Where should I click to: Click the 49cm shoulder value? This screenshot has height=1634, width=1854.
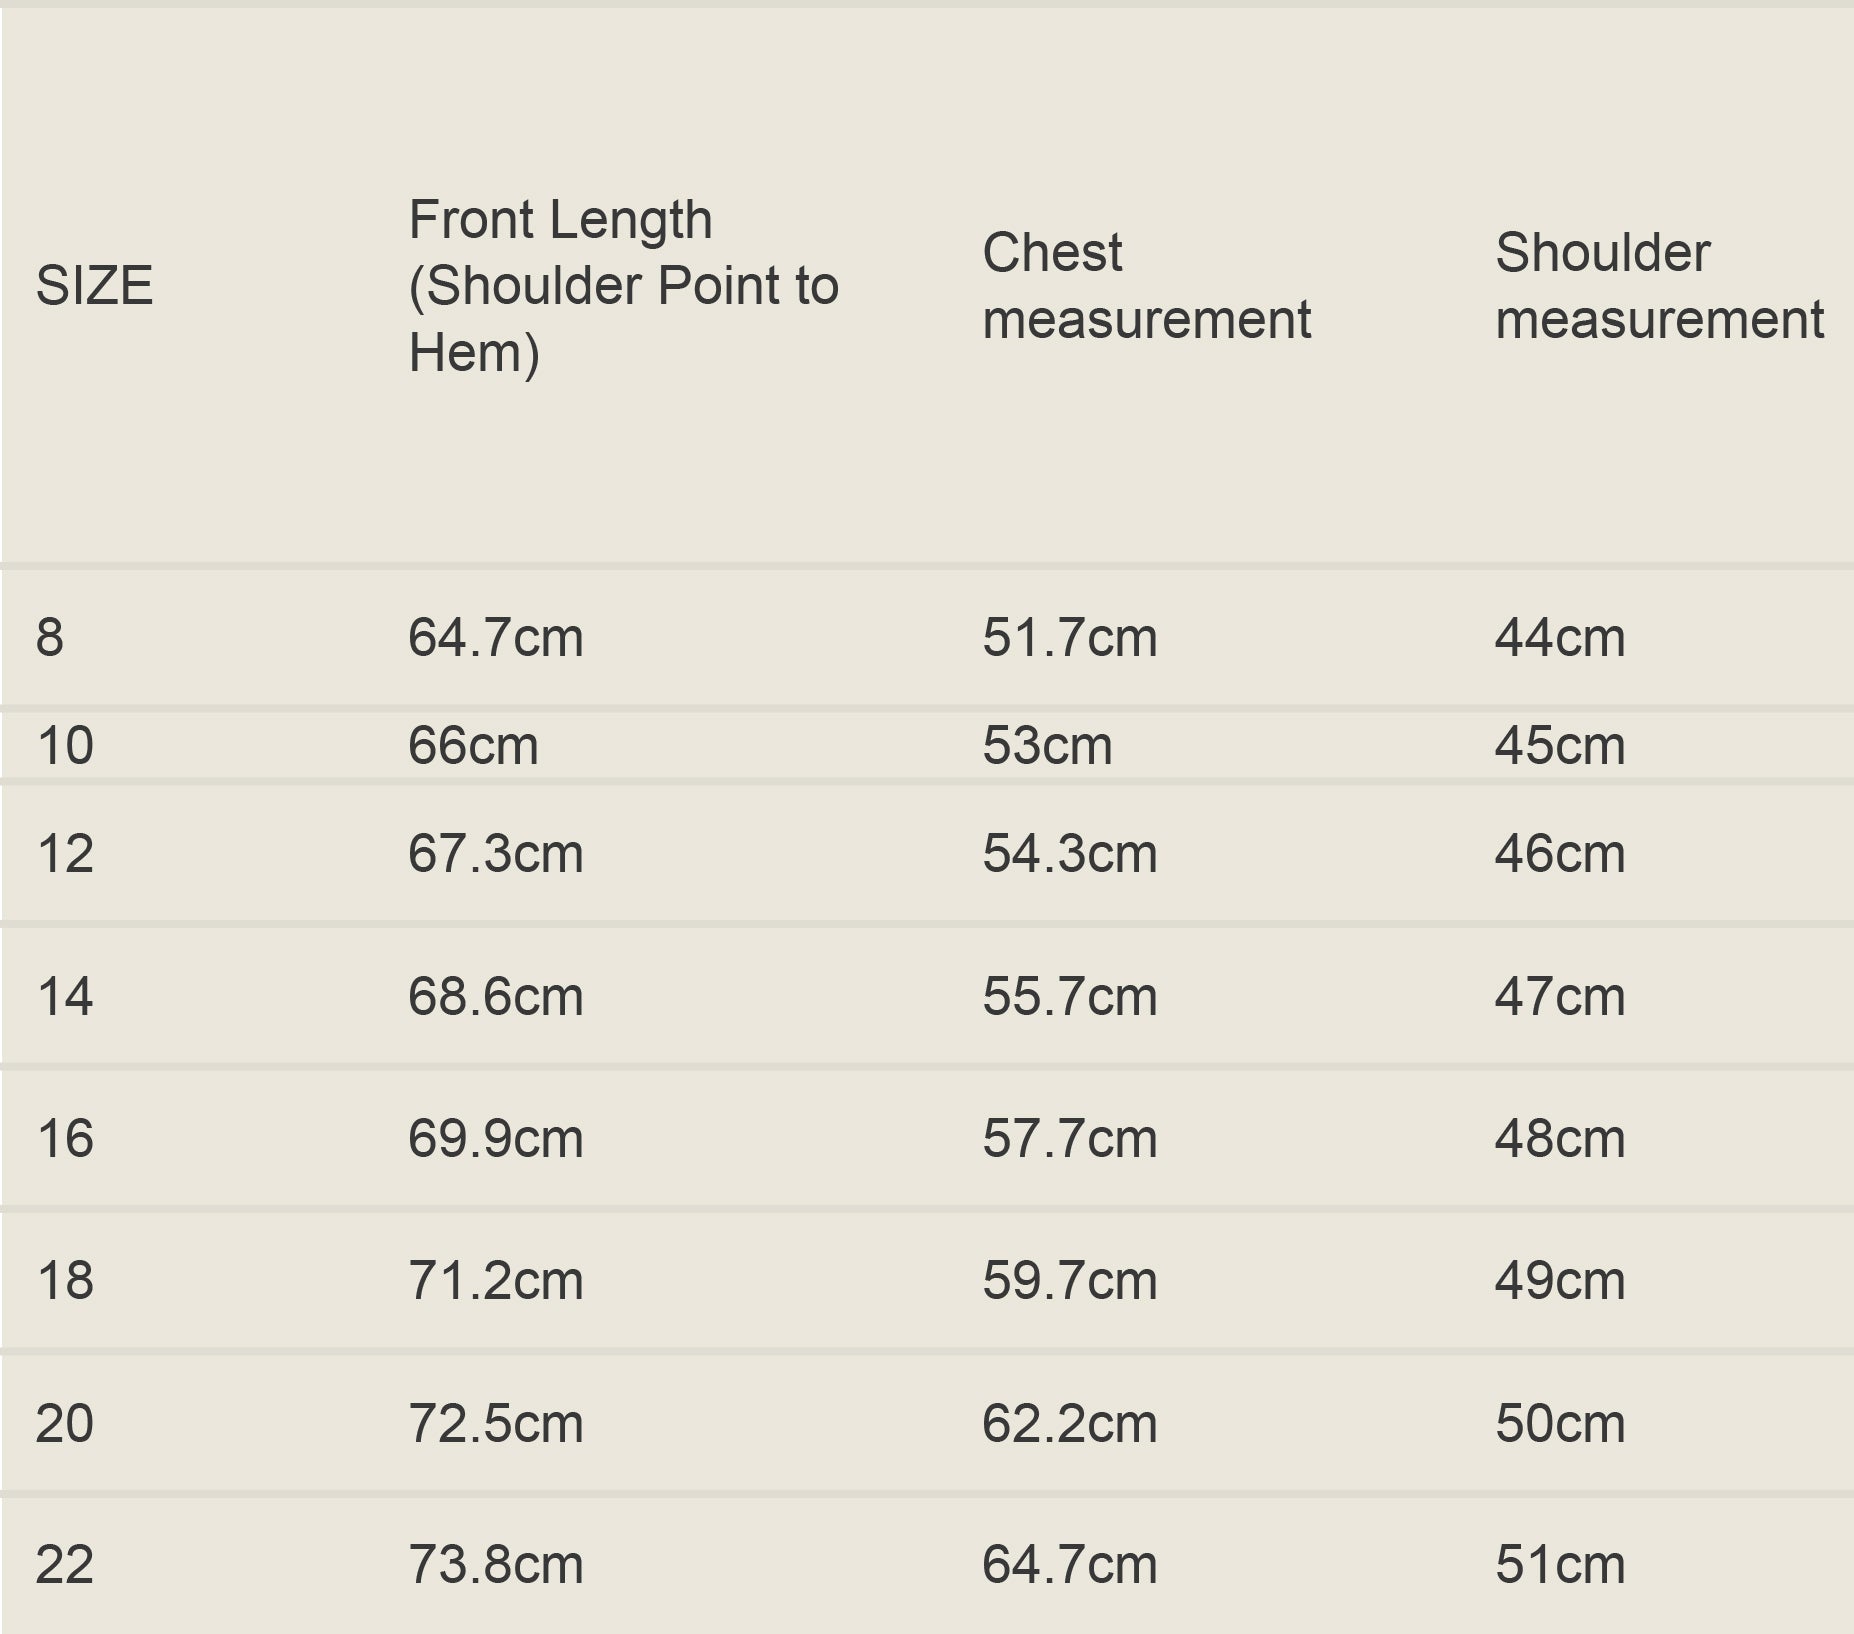(x=1560, y=1281)
